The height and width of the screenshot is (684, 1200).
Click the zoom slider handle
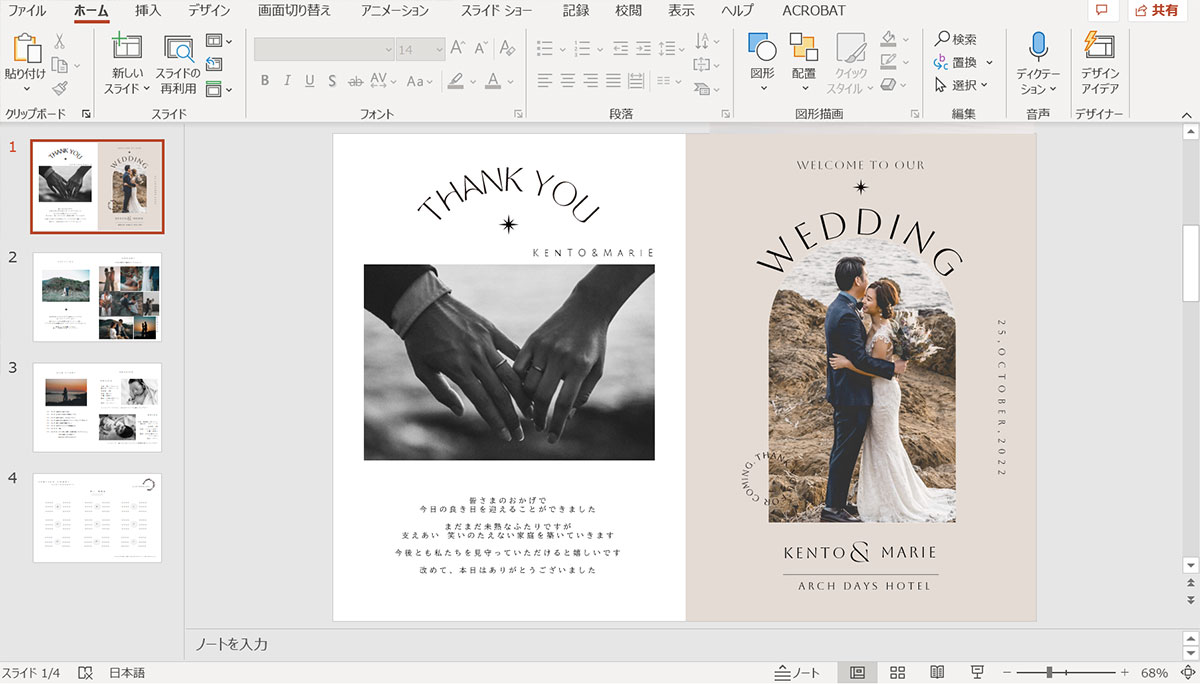pyautogui.click(x=1049, y=672)
